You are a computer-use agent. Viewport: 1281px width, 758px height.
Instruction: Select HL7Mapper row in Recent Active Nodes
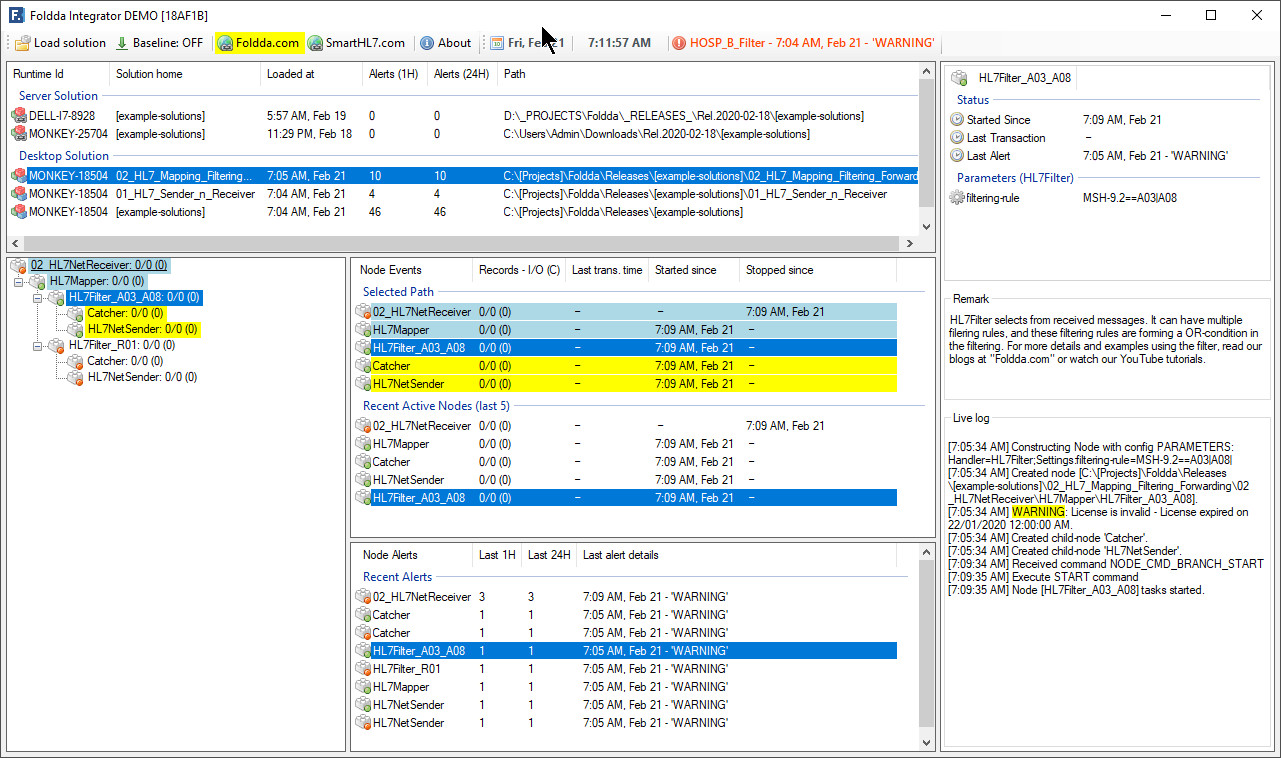pos(626,444)
